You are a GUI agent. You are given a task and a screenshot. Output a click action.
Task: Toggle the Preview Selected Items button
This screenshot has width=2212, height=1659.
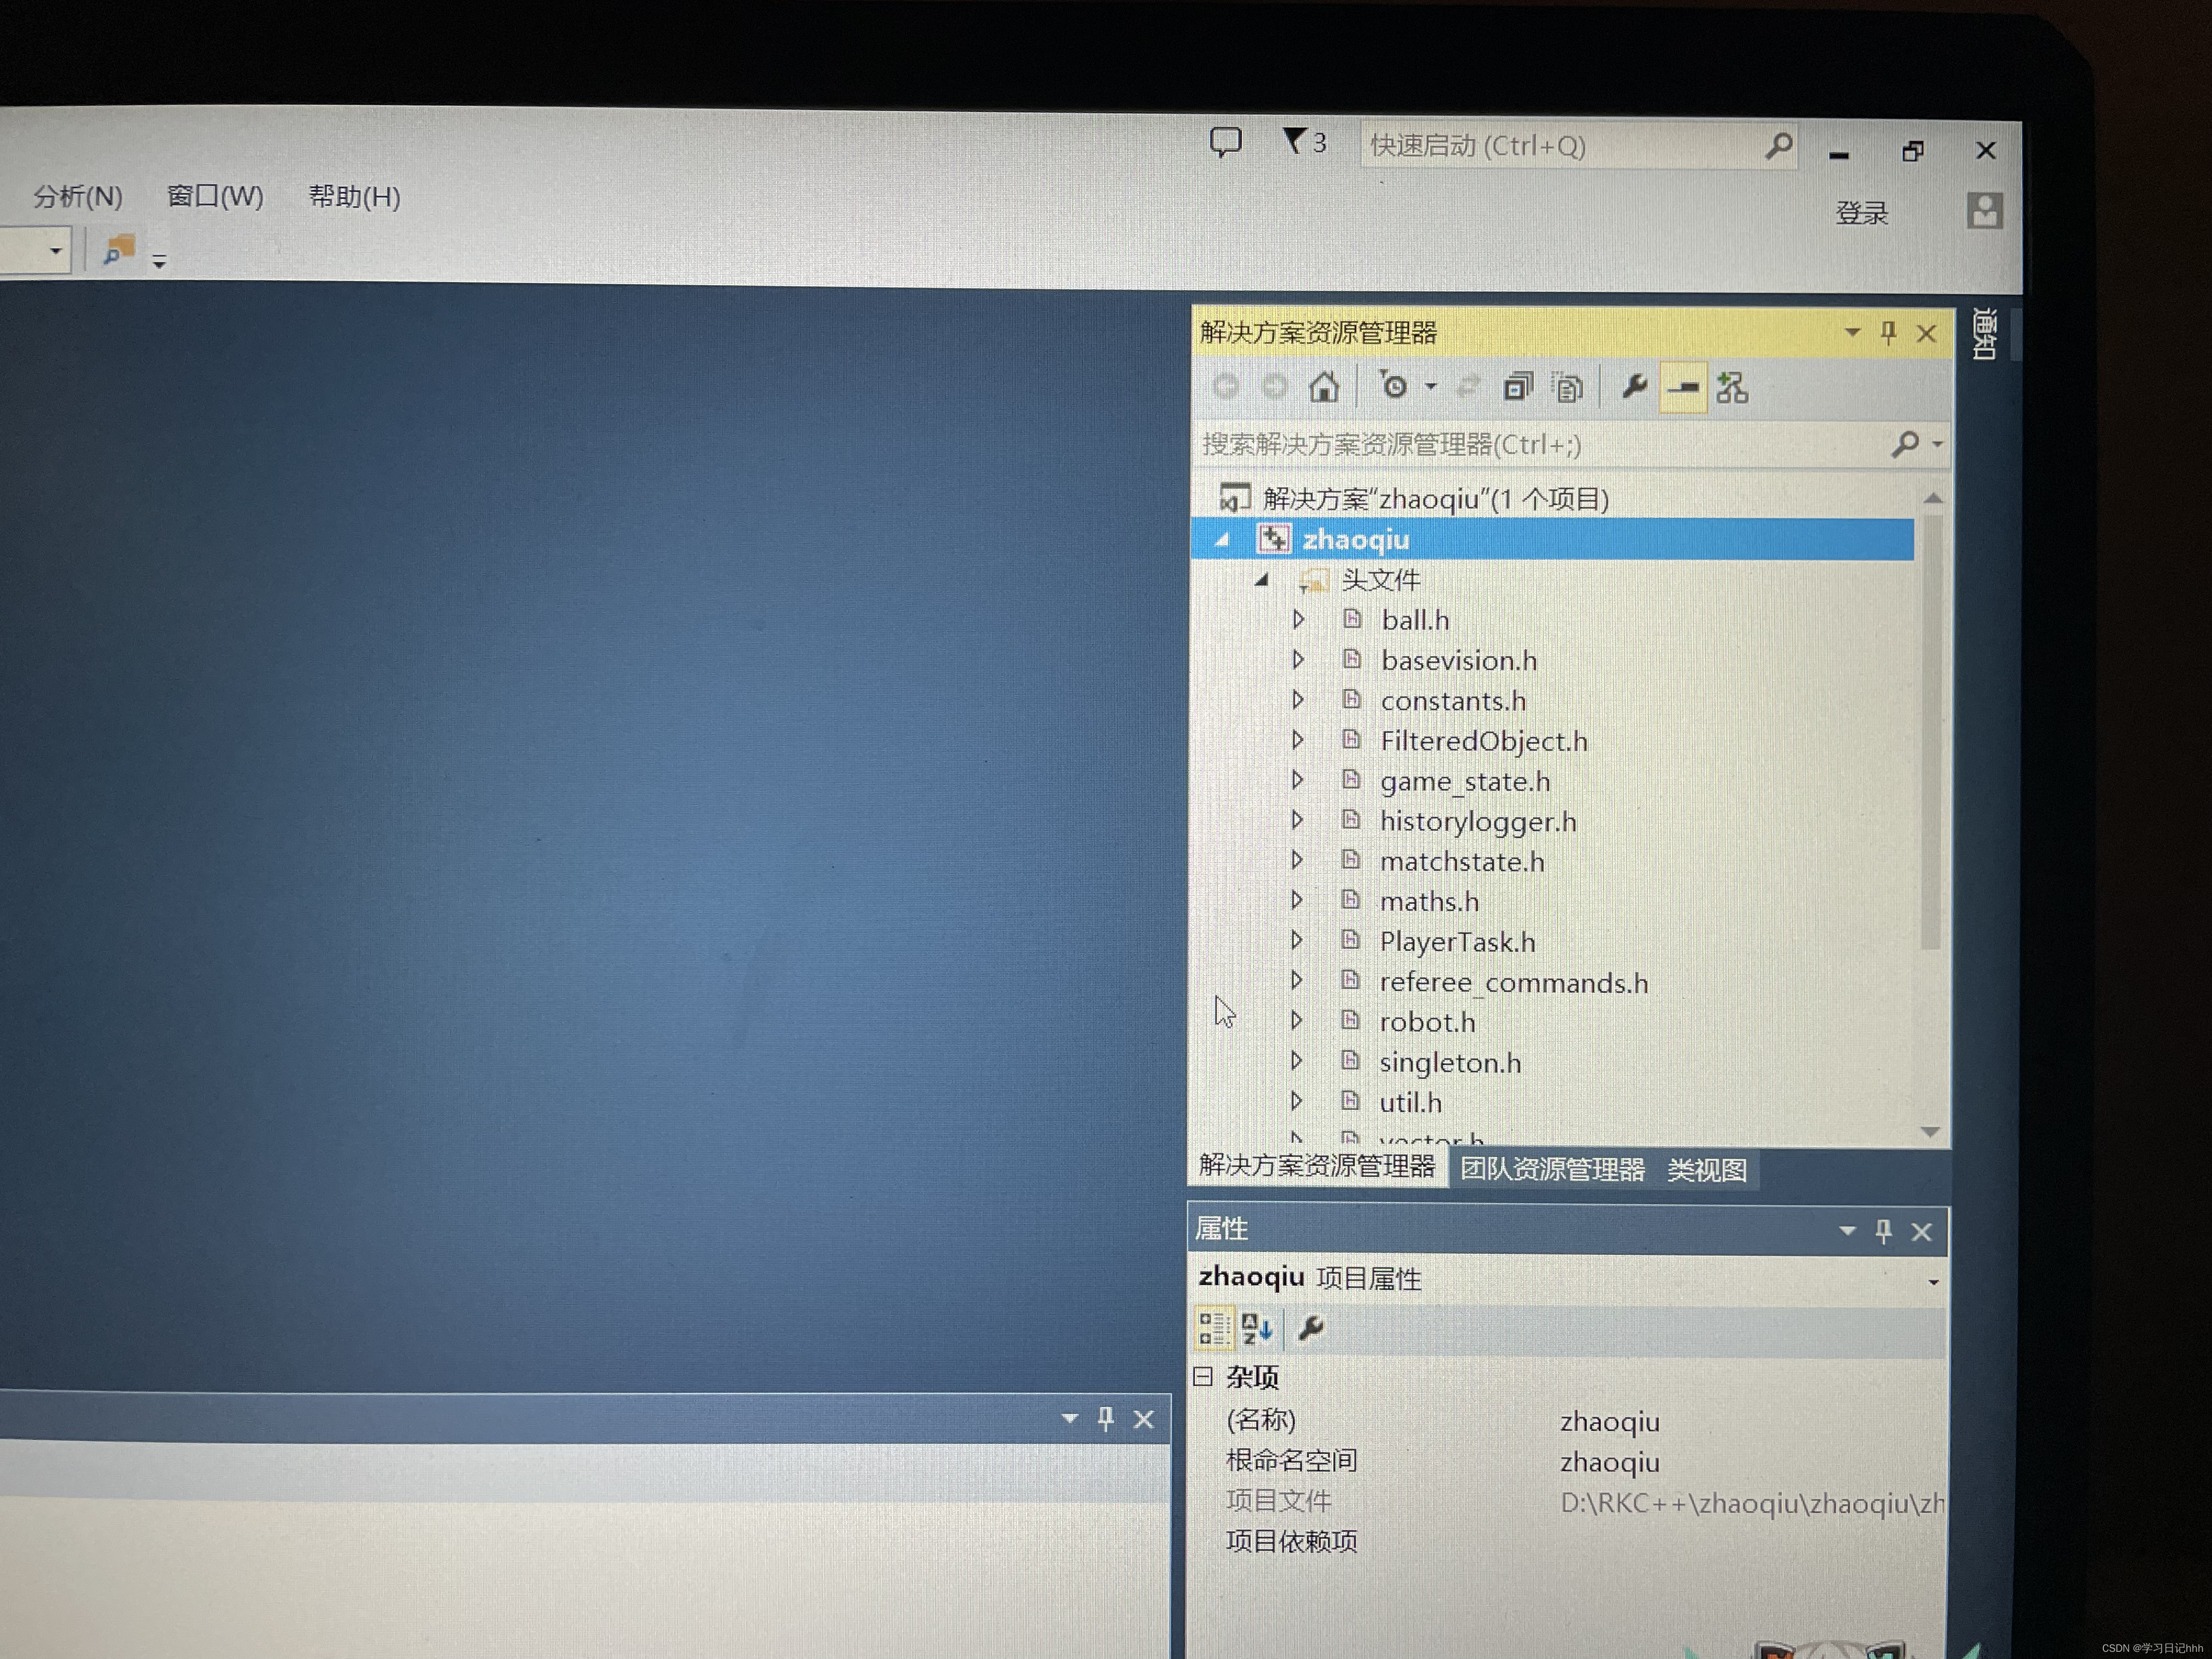tap(1683, 387)
